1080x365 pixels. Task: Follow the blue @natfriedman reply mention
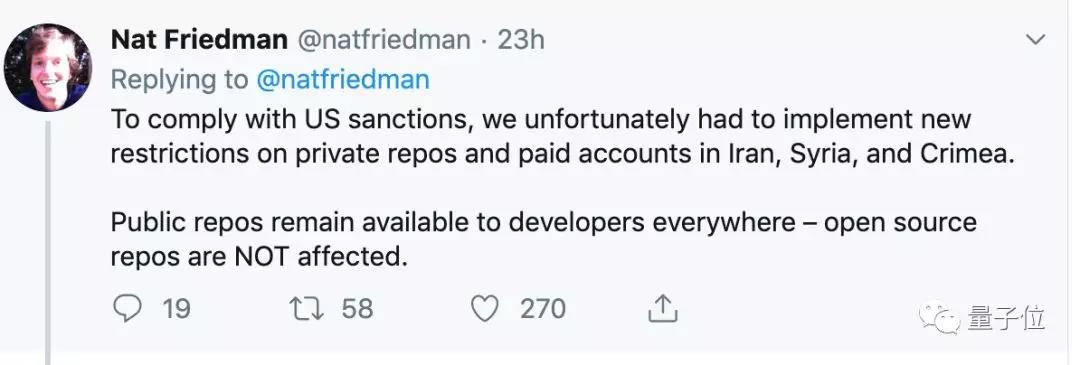pyautogui.click(x=343, y=80)
